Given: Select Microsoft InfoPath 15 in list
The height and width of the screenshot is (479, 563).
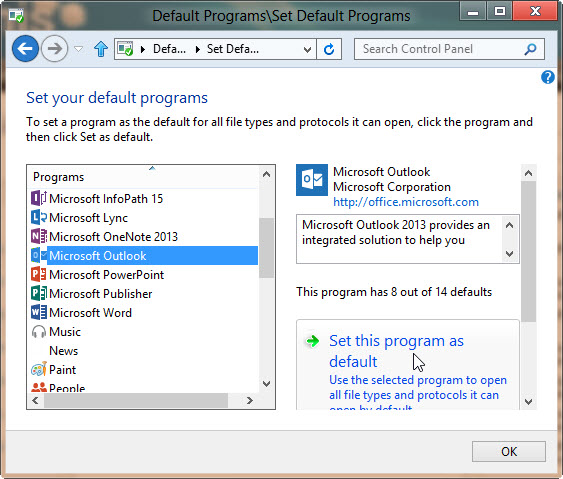Looking at the screenshot, I should click(x=106, y=199).
